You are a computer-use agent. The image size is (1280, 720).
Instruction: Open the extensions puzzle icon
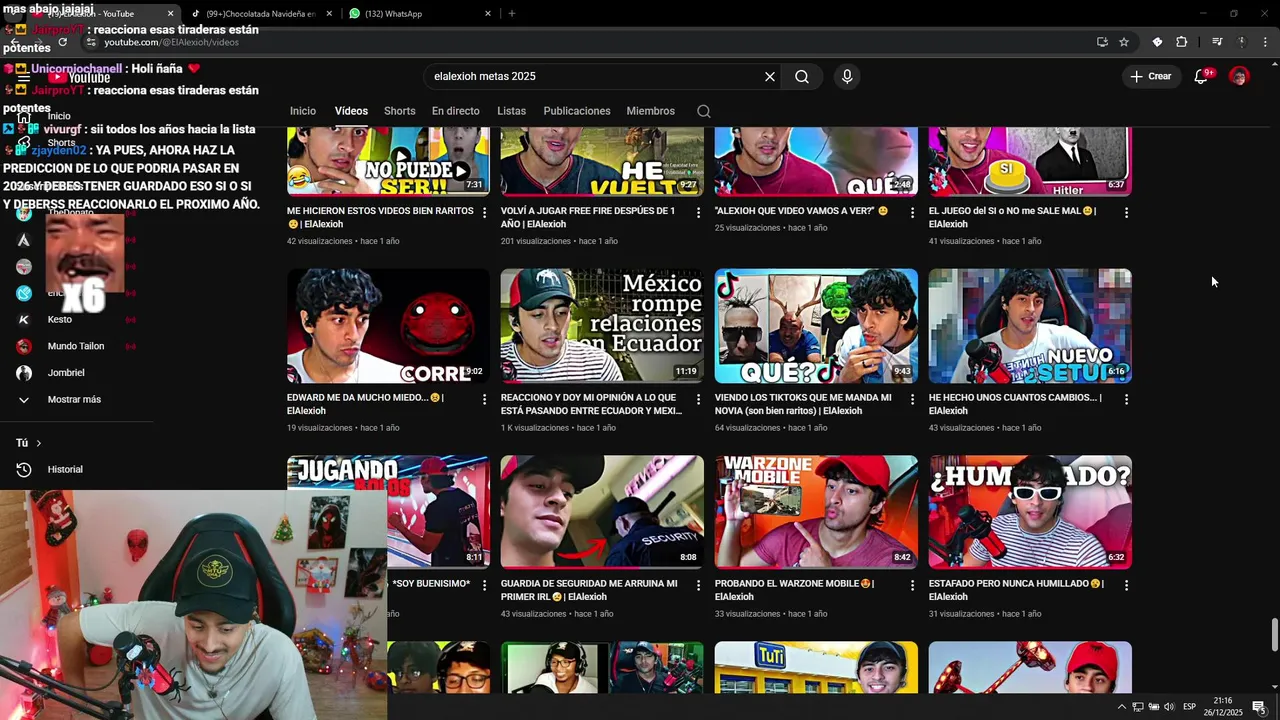point(1181,42)
